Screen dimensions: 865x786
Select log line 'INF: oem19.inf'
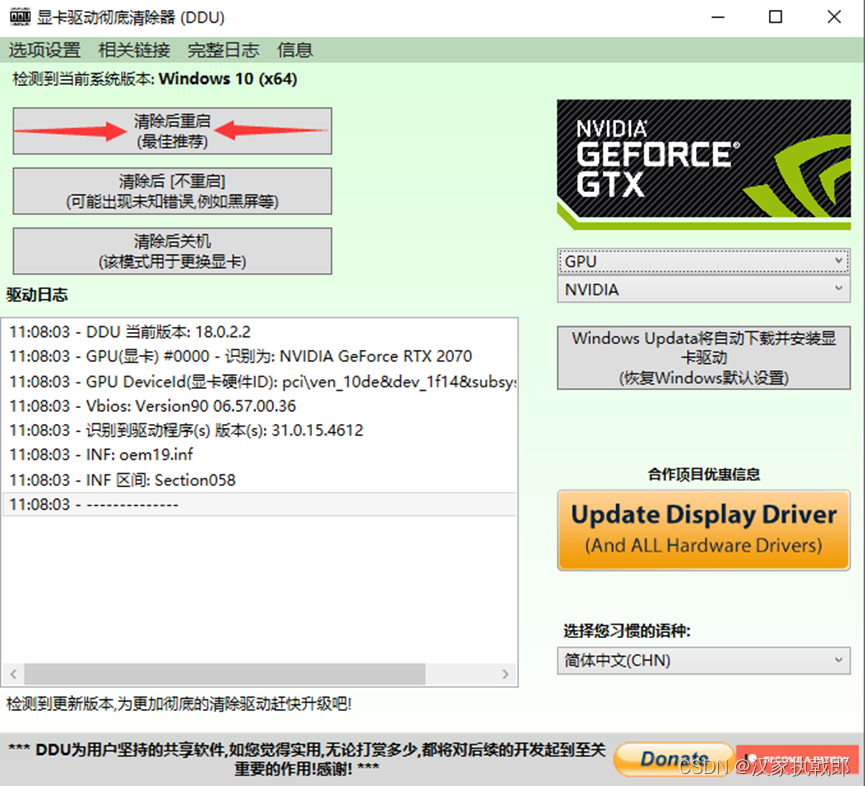point(259,455)
